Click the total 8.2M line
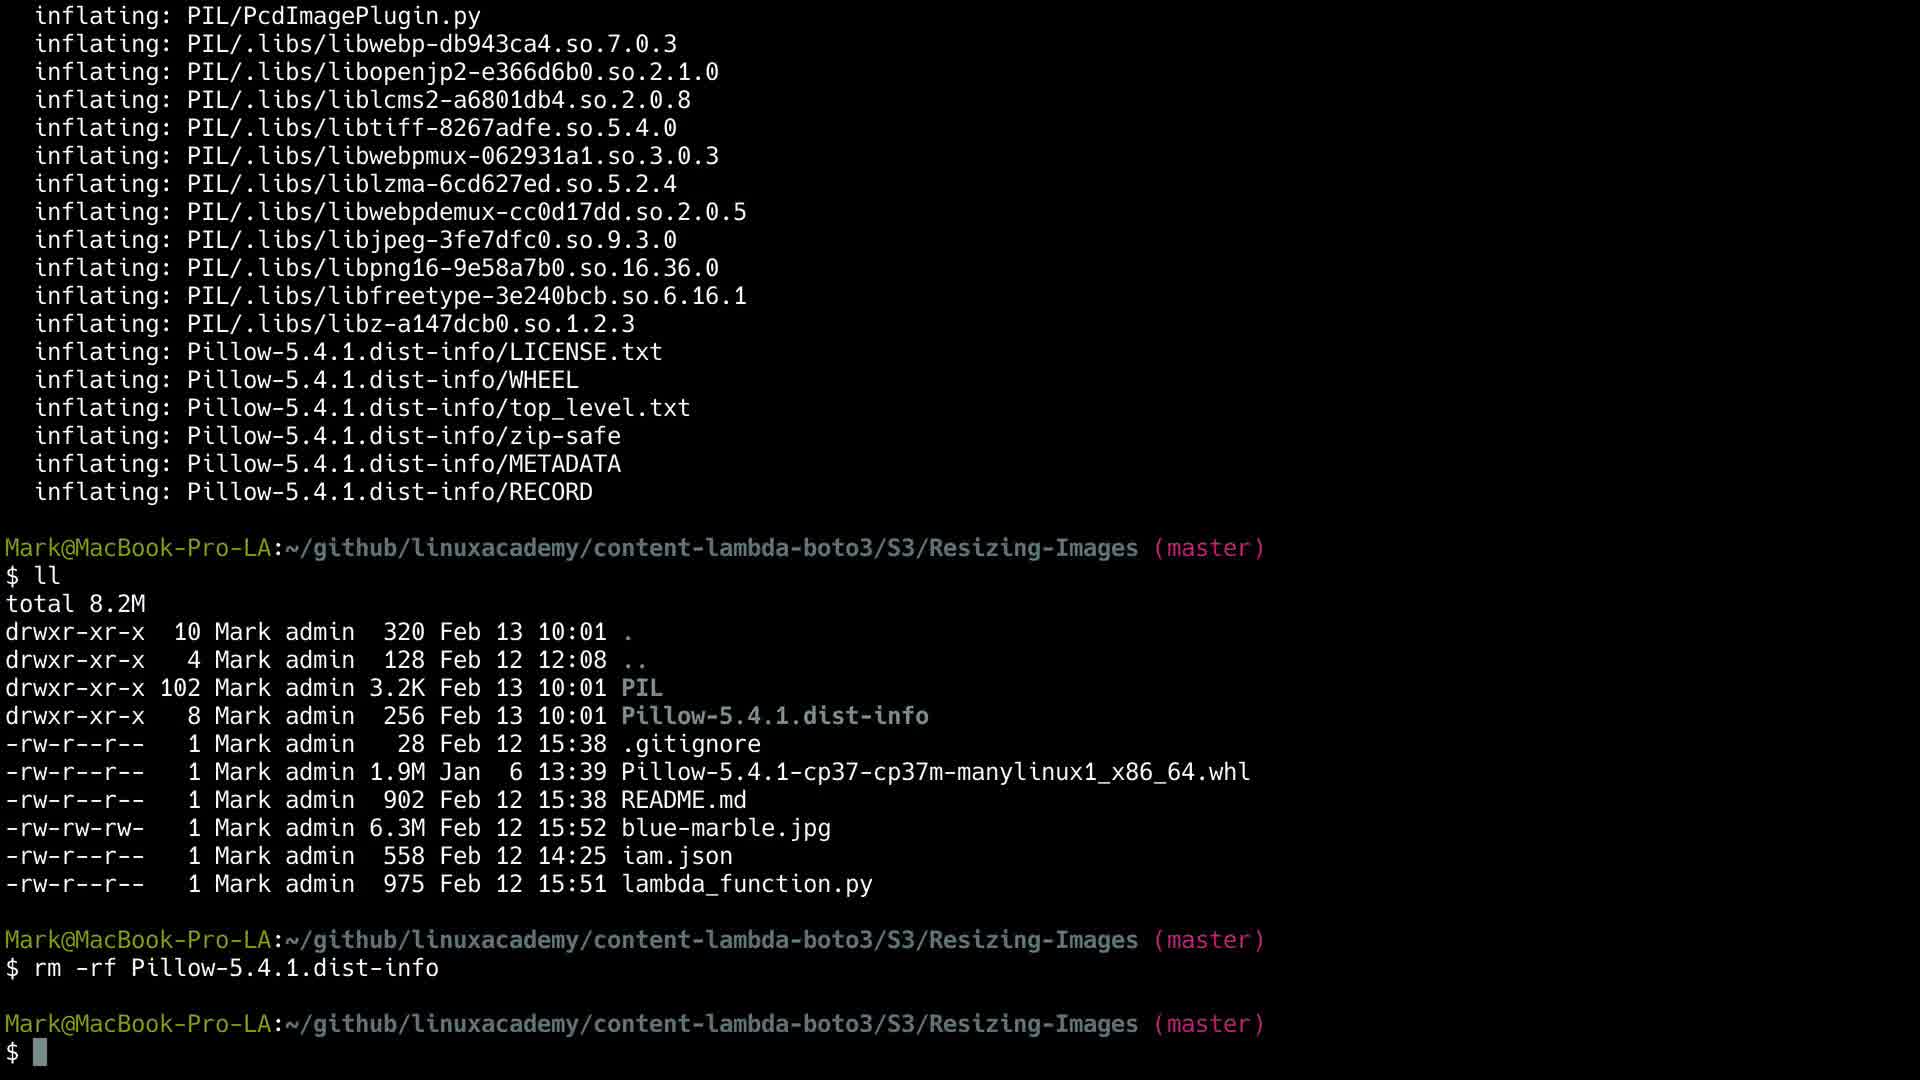Viewport: 1920px width, 1080px height. tap(75, 604)
